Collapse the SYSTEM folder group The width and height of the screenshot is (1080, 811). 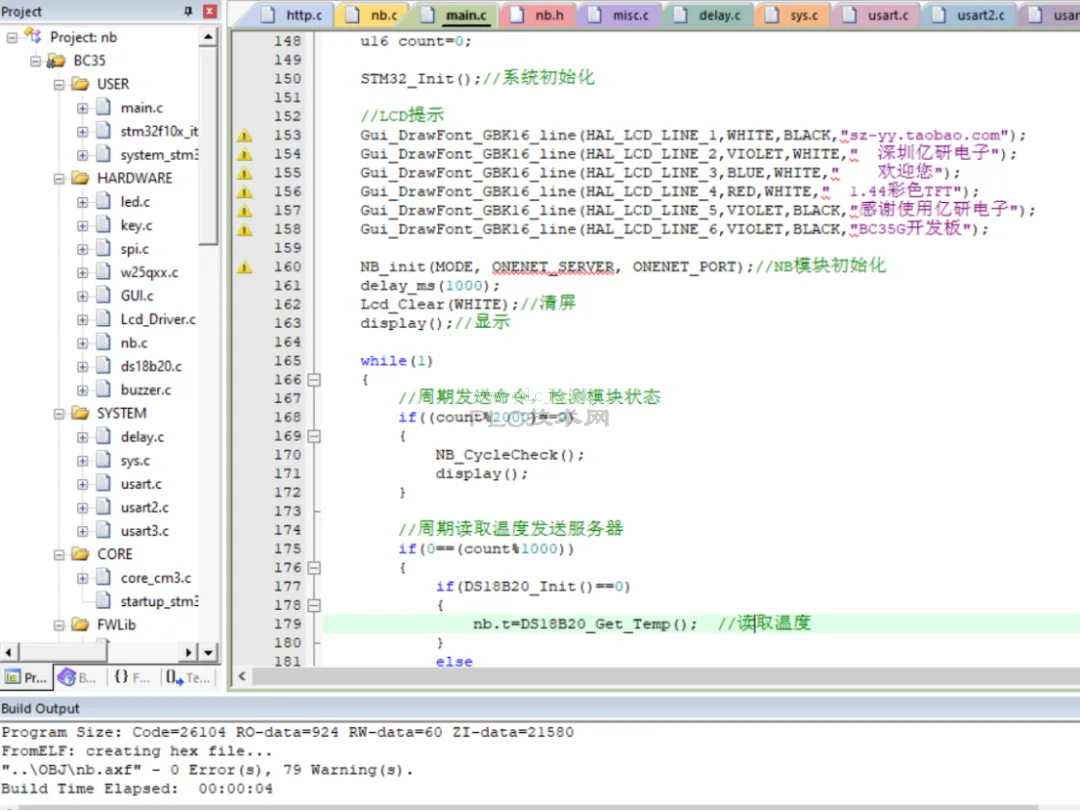[59, 413]
